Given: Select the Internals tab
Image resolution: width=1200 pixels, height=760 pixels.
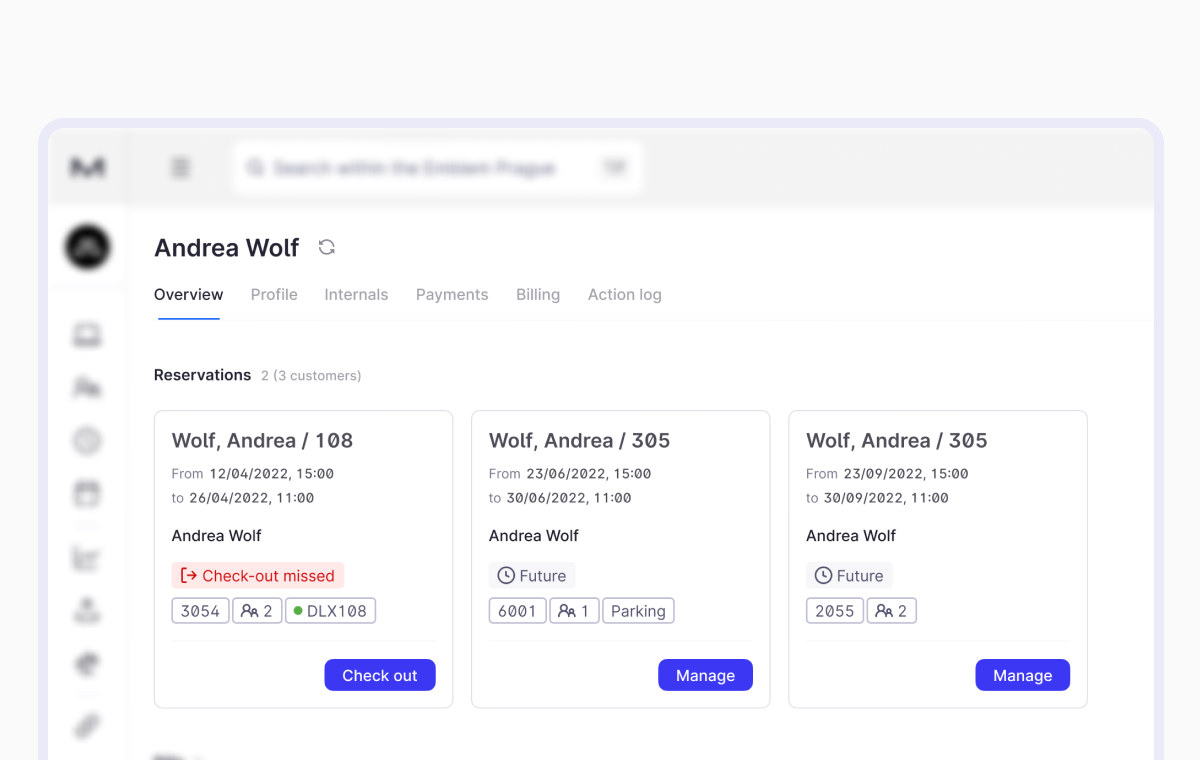Looking at the screenshot, I should pos(356,295).
